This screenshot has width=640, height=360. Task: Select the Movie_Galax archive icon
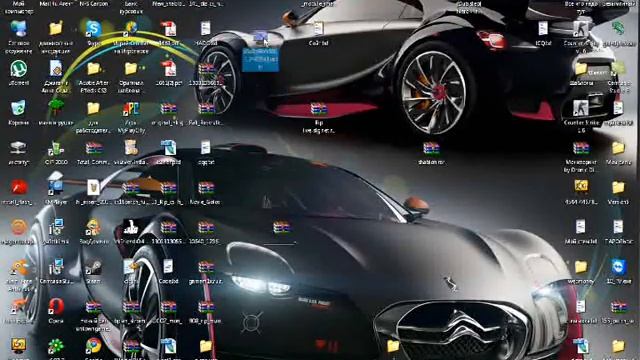[x=206, y=188]
